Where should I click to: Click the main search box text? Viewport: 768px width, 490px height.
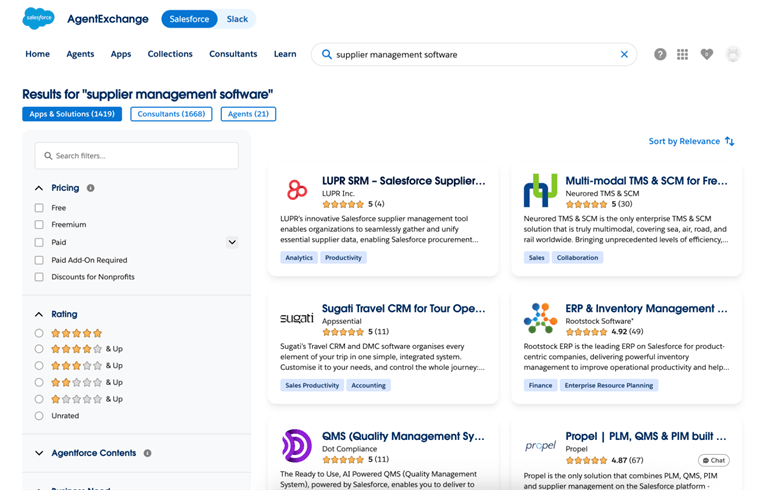coord(397,54)
